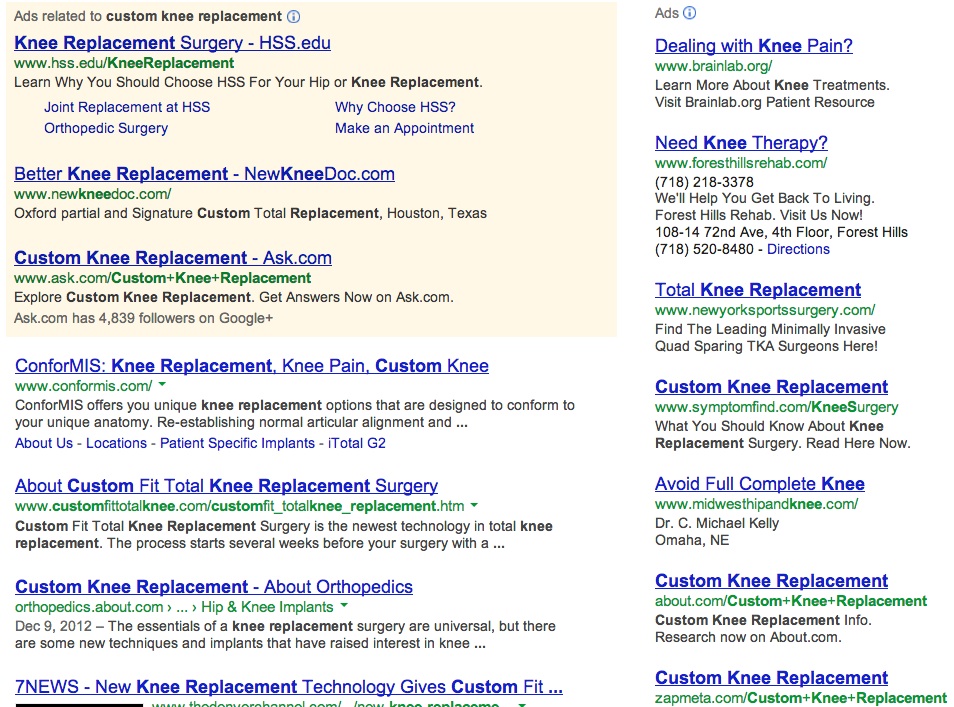
Task: Click the www.foresthillsrehab.com/ URL text
Action: pos(740,163)
